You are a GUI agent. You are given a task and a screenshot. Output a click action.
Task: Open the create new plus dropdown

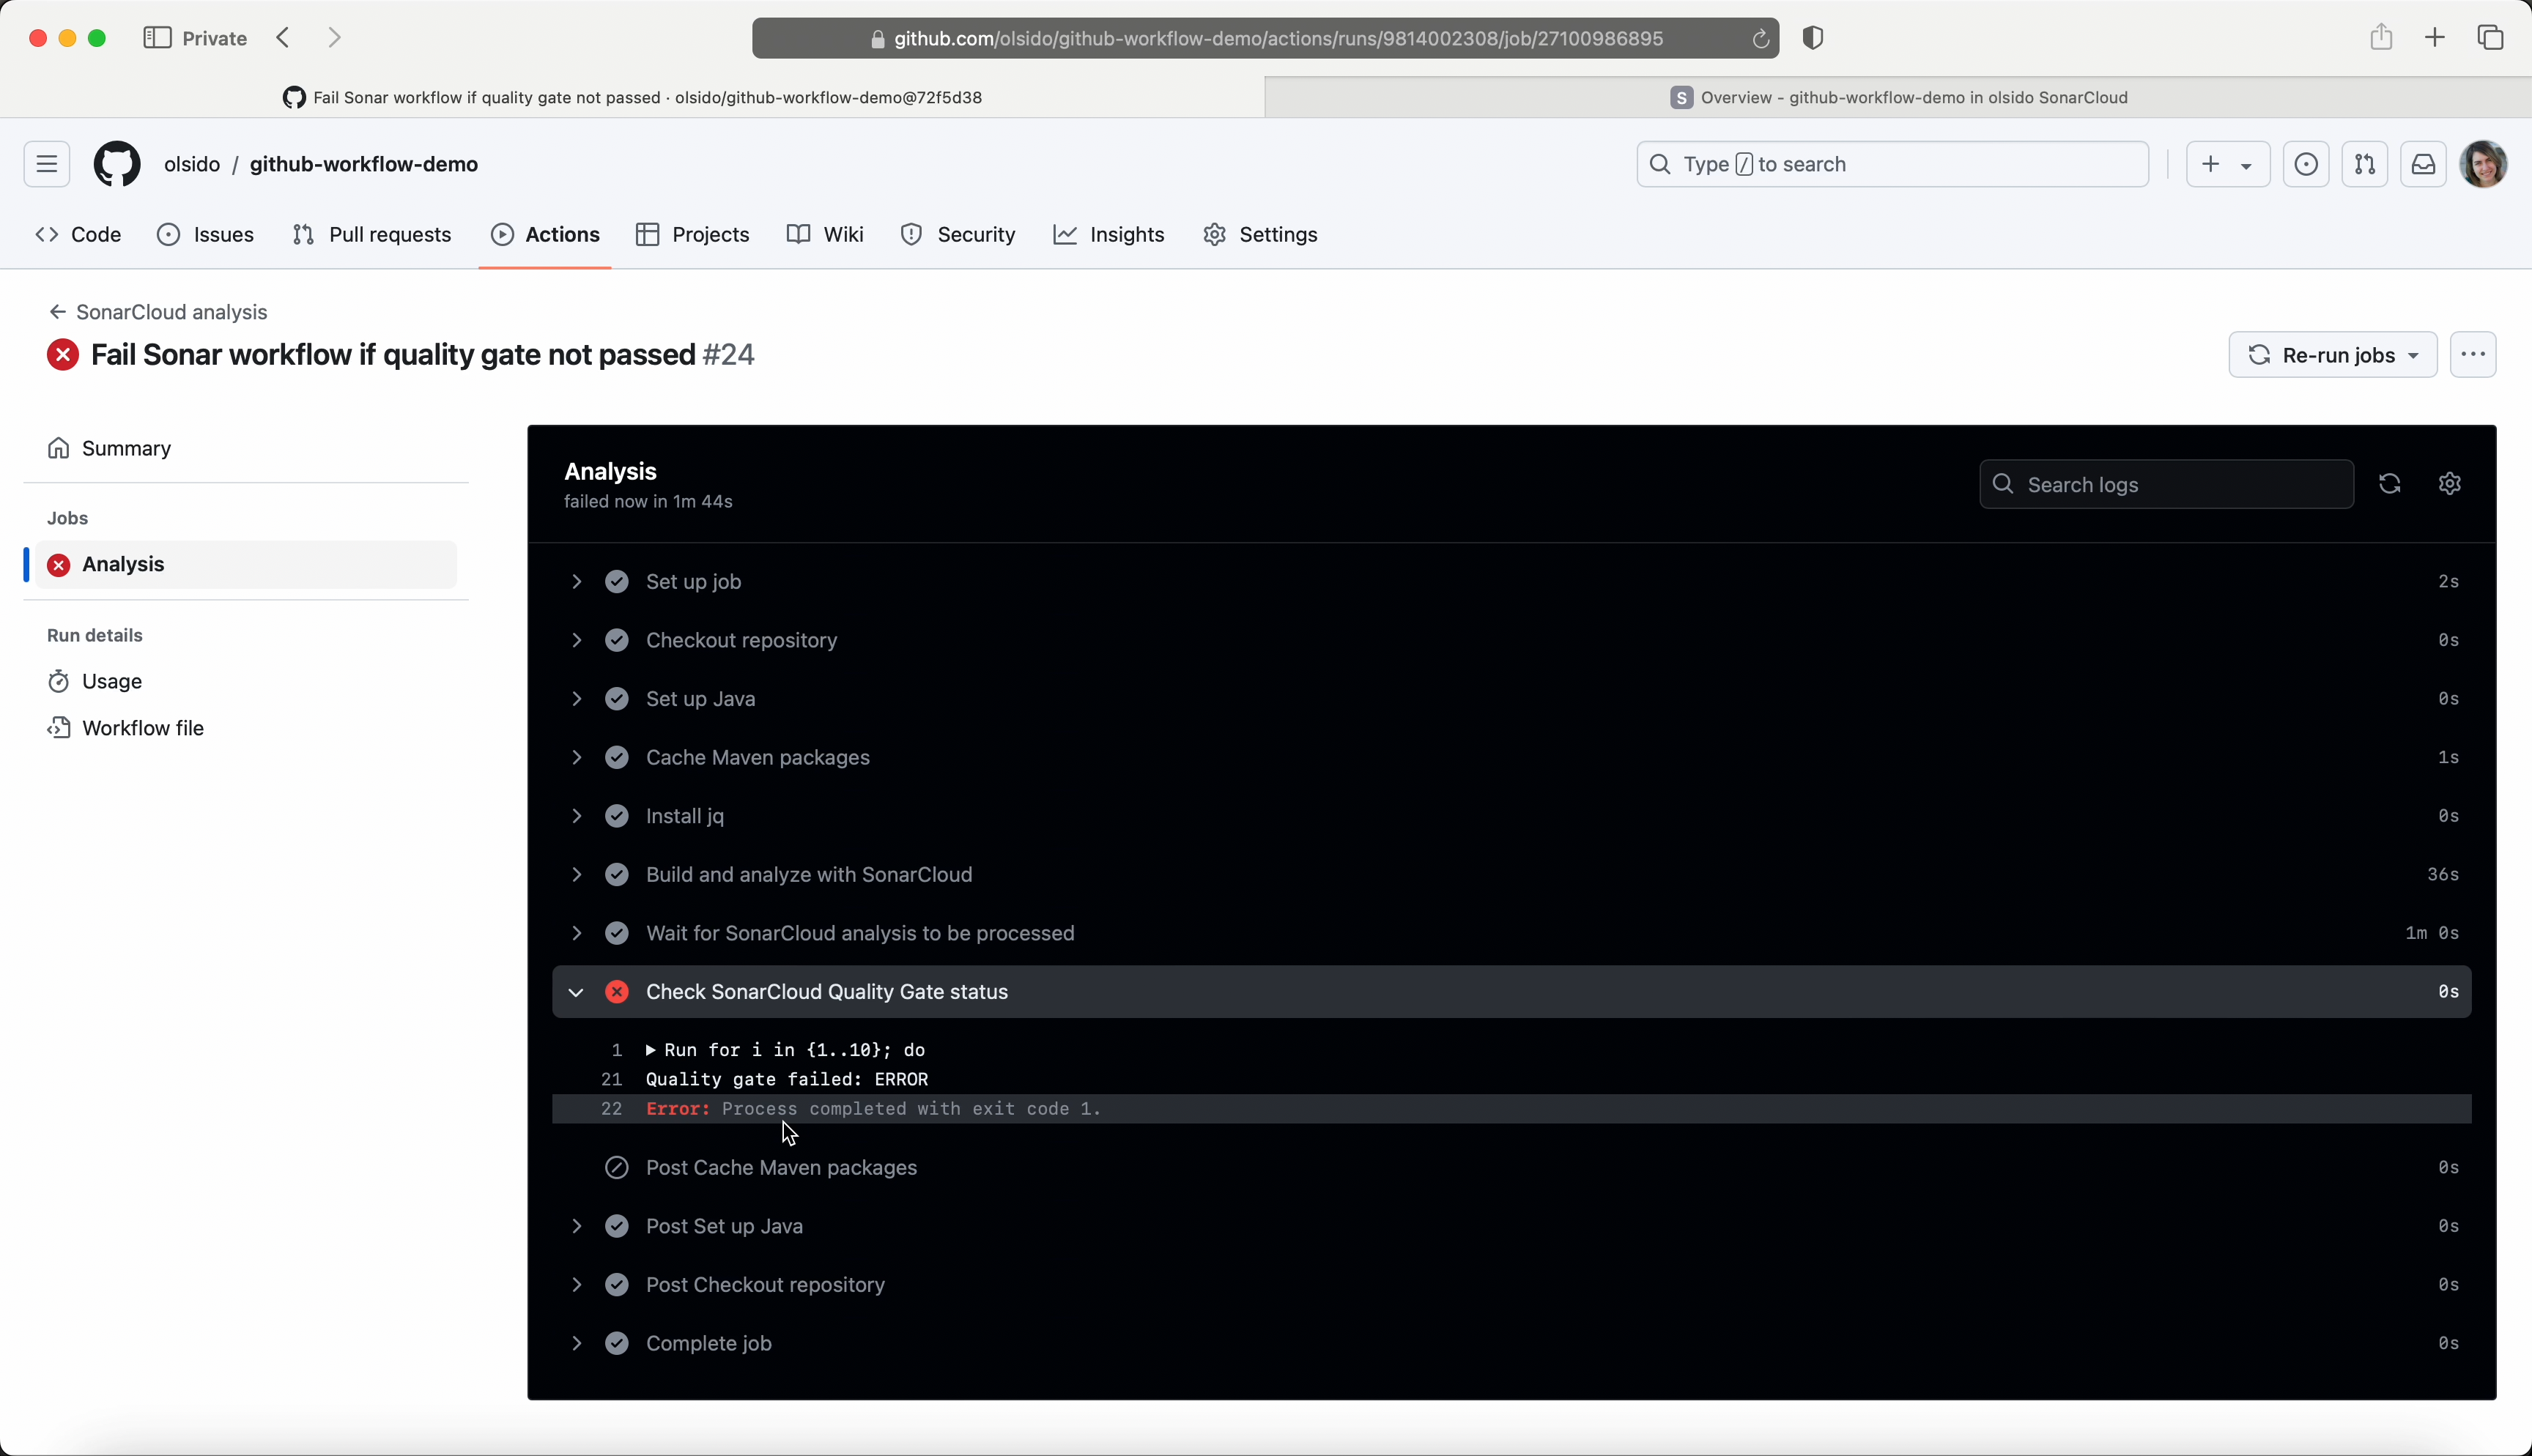point(2227,164)
